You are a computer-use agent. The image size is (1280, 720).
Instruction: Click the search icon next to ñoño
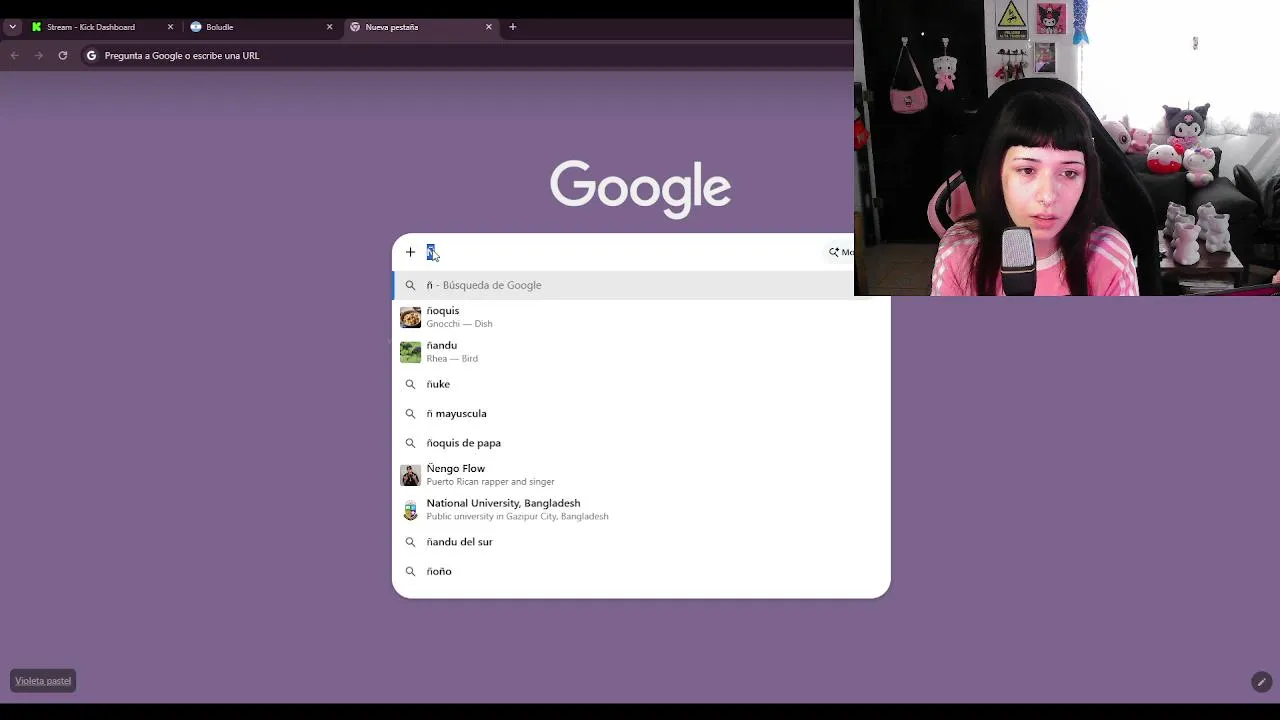[410, 571]
